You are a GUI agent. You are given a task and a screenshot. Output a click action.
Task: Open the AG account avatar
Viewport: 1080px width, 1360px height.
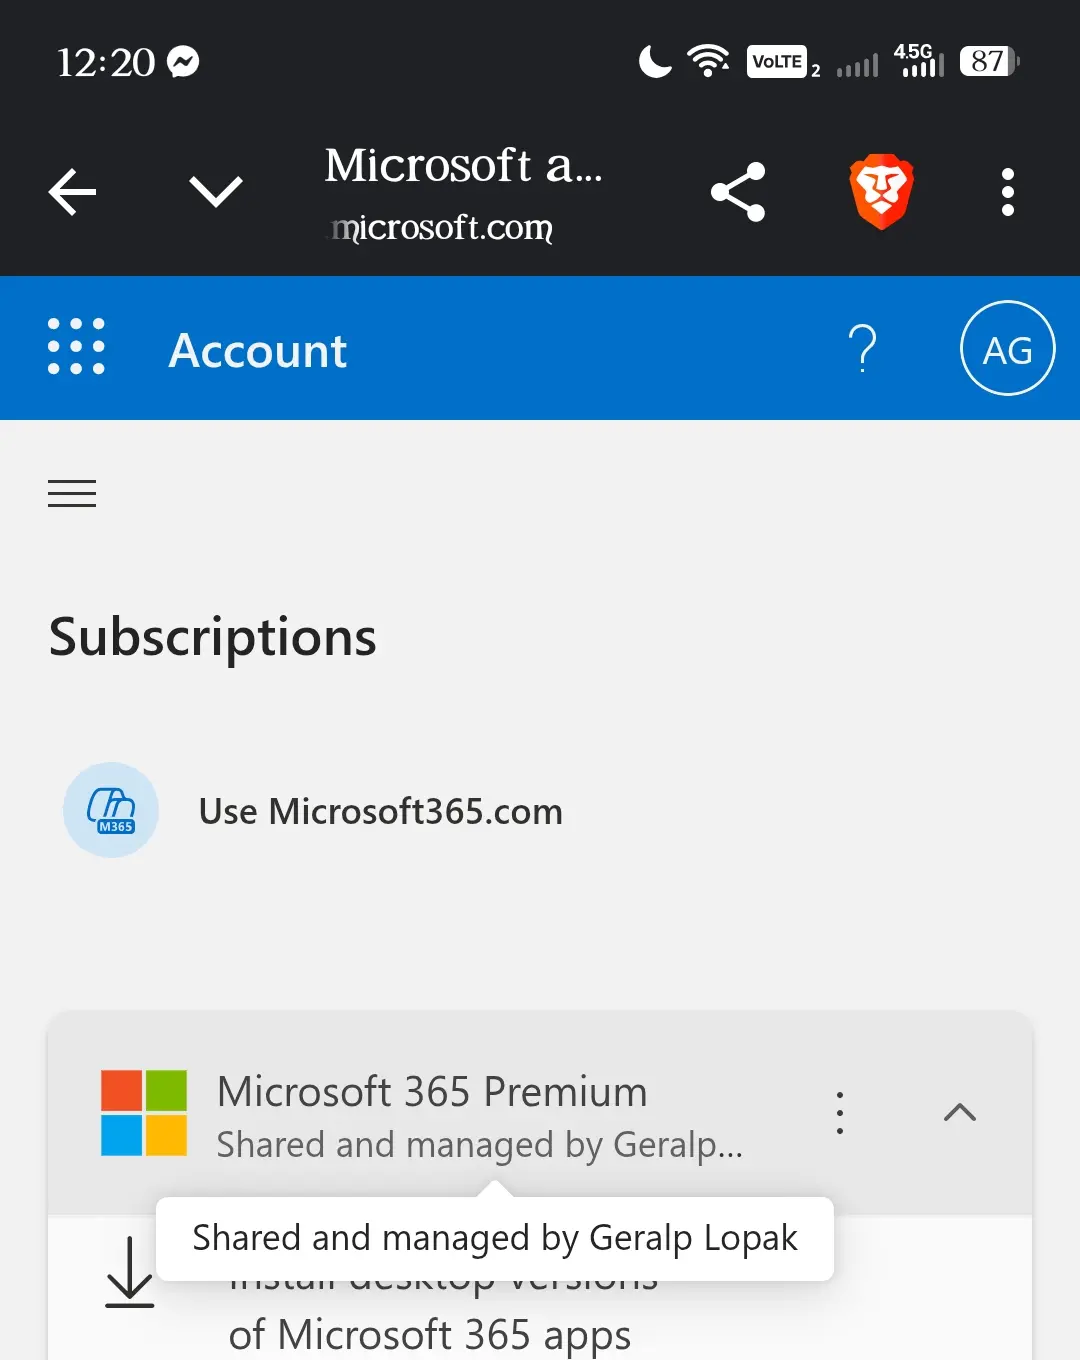point(1007,348)
